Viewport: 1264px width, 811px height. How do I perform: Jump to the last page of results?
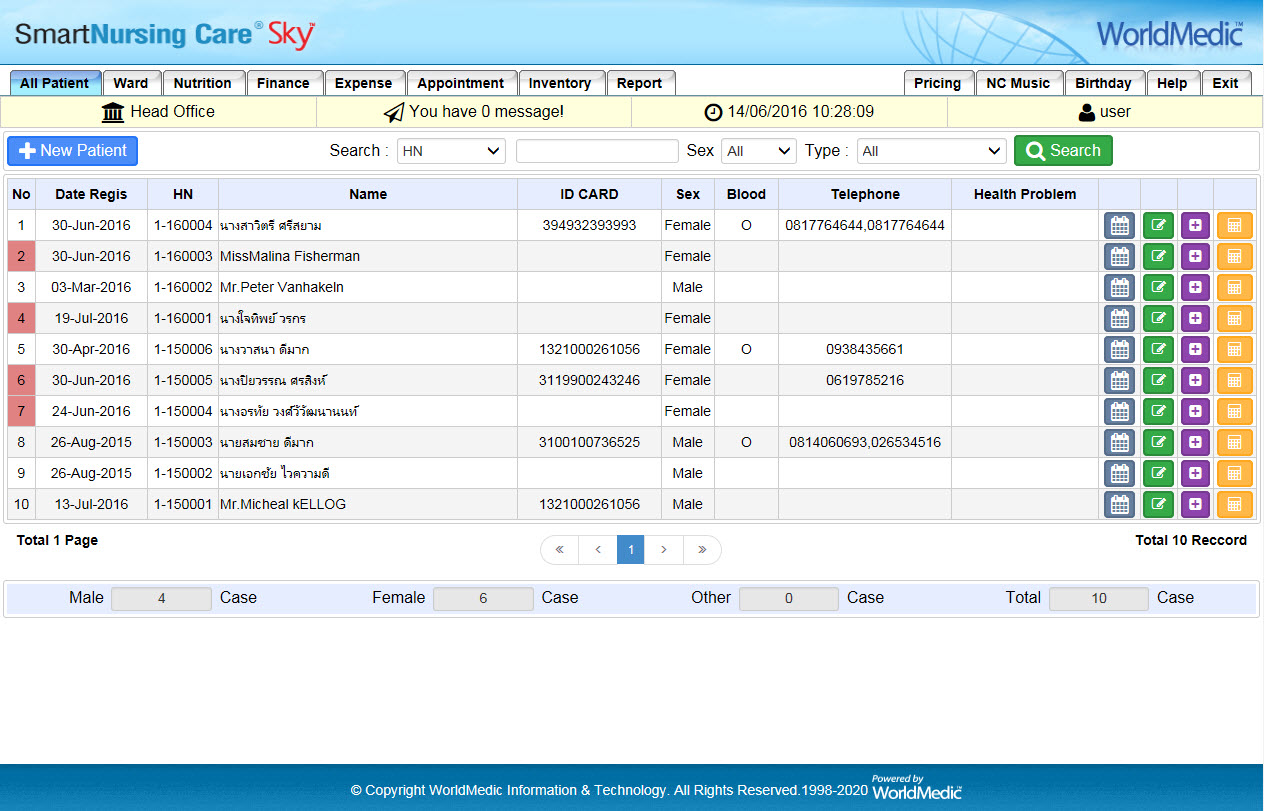coord(702,550)
